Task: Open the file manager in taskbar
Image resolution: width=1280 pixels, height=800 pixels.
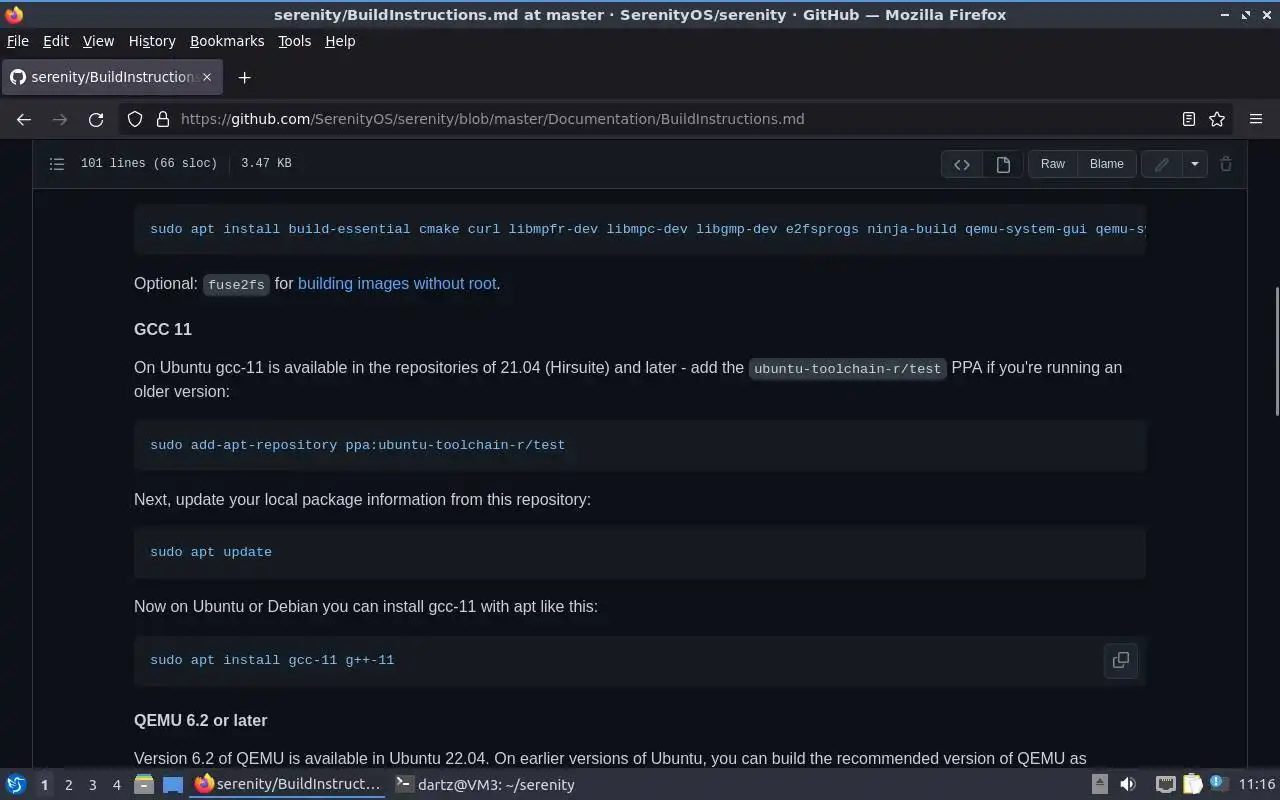Action: [144, 785]
